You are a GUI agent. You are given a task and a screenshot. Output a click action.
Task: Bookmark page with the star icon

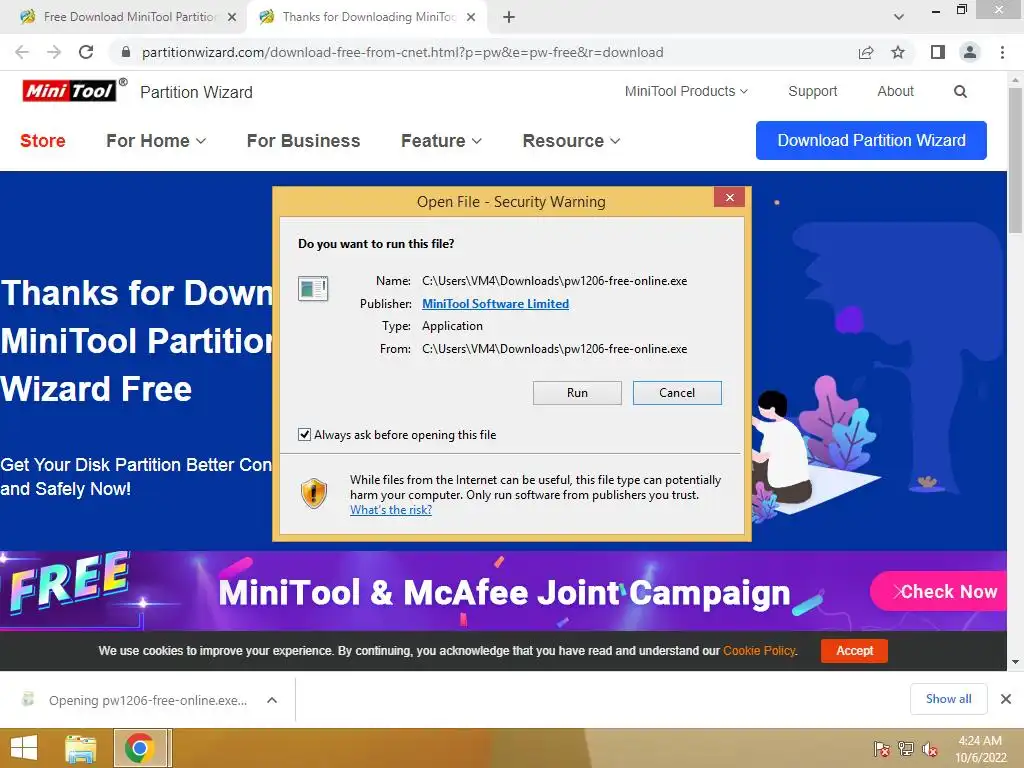(x=898, y=52)
